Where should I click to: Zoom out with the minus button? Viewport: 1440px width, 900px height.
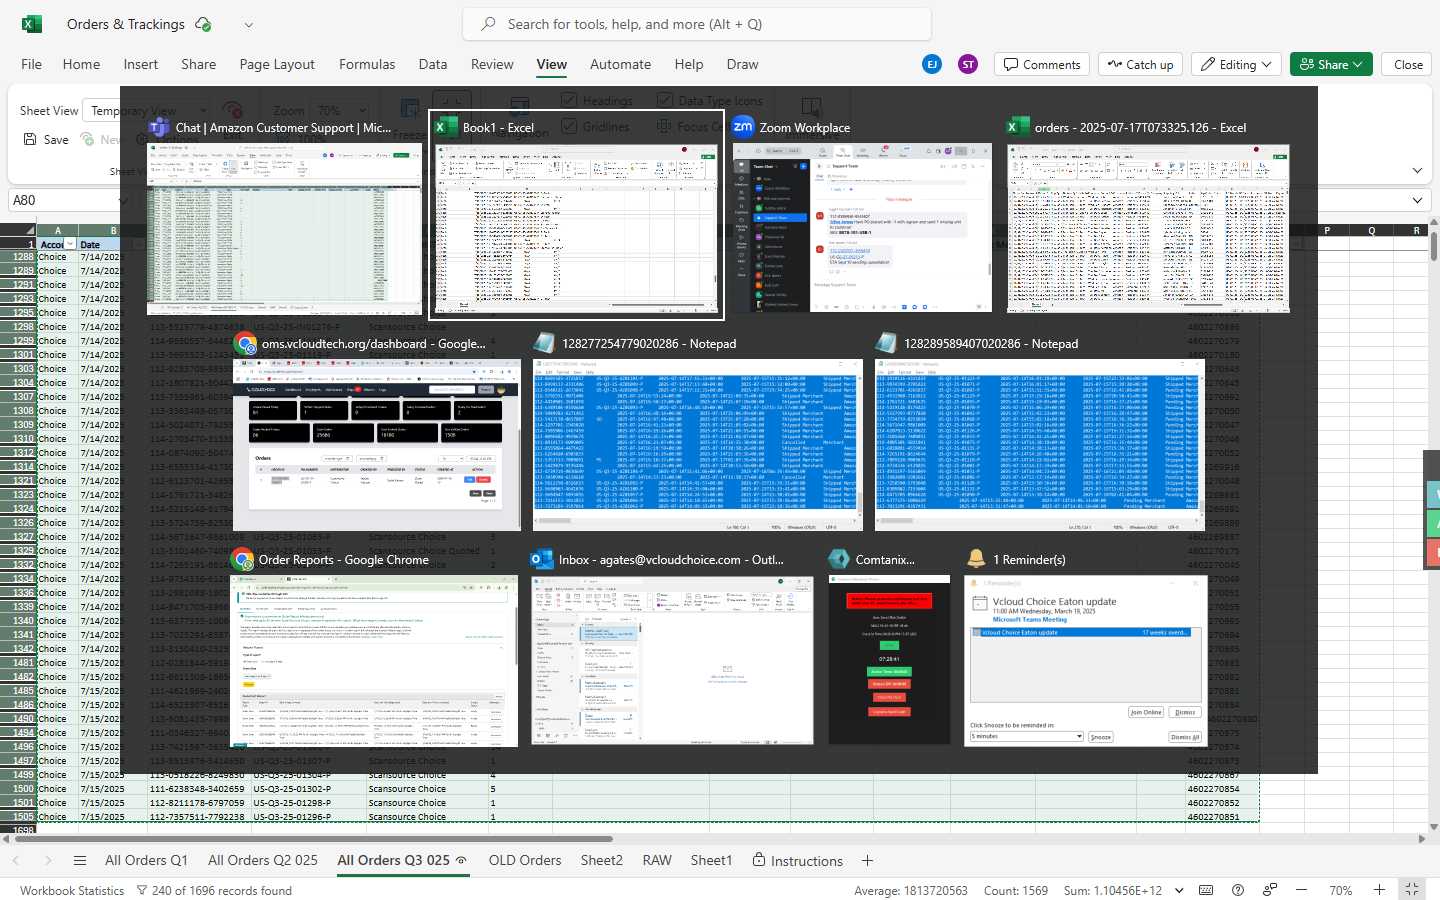pyautogui.click(x=1301, y=890)
